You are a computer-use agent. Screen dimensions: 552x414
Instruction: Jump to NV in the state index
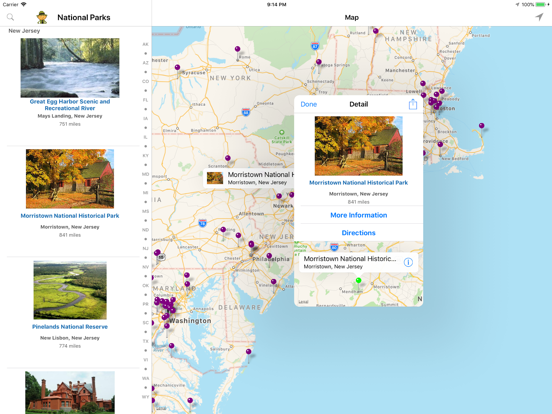point(145,267)
